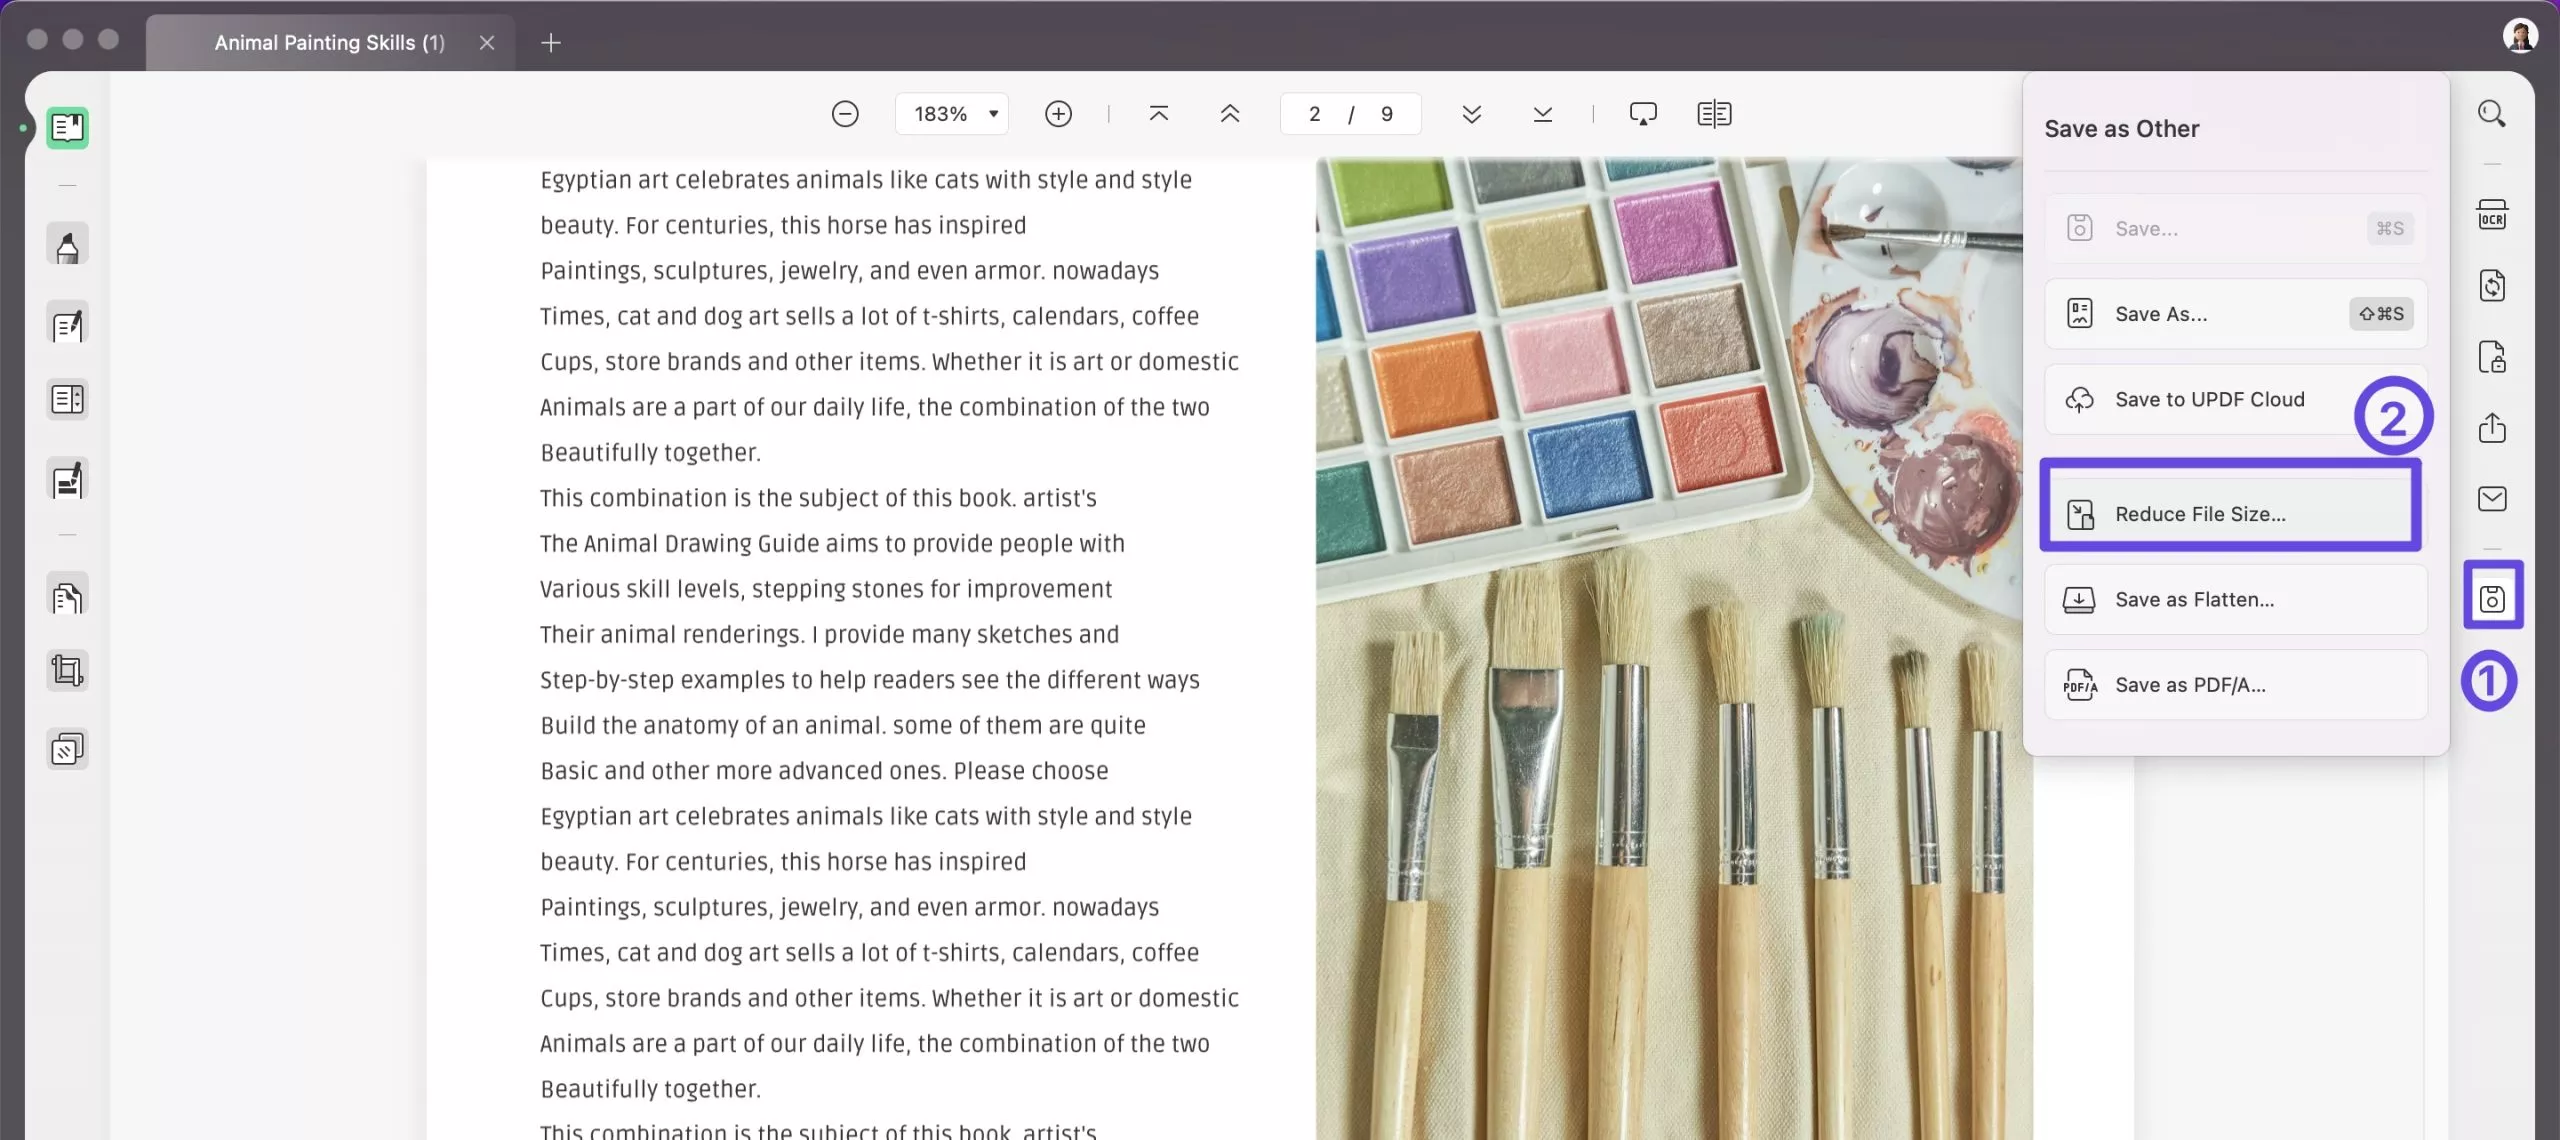Jump to the last page arrow

1542,114
